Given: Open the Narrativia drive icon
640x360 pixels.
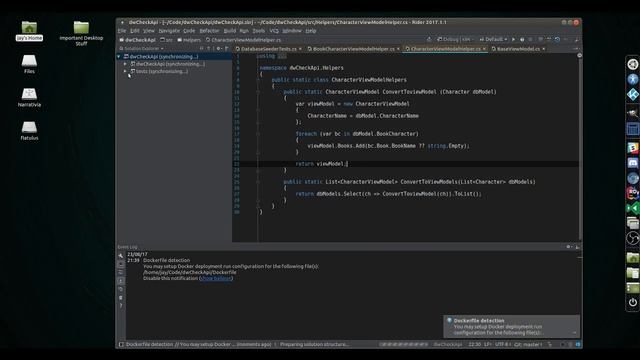Looking at the screenshot, I should pyautogui.click(x=29, y=98).
